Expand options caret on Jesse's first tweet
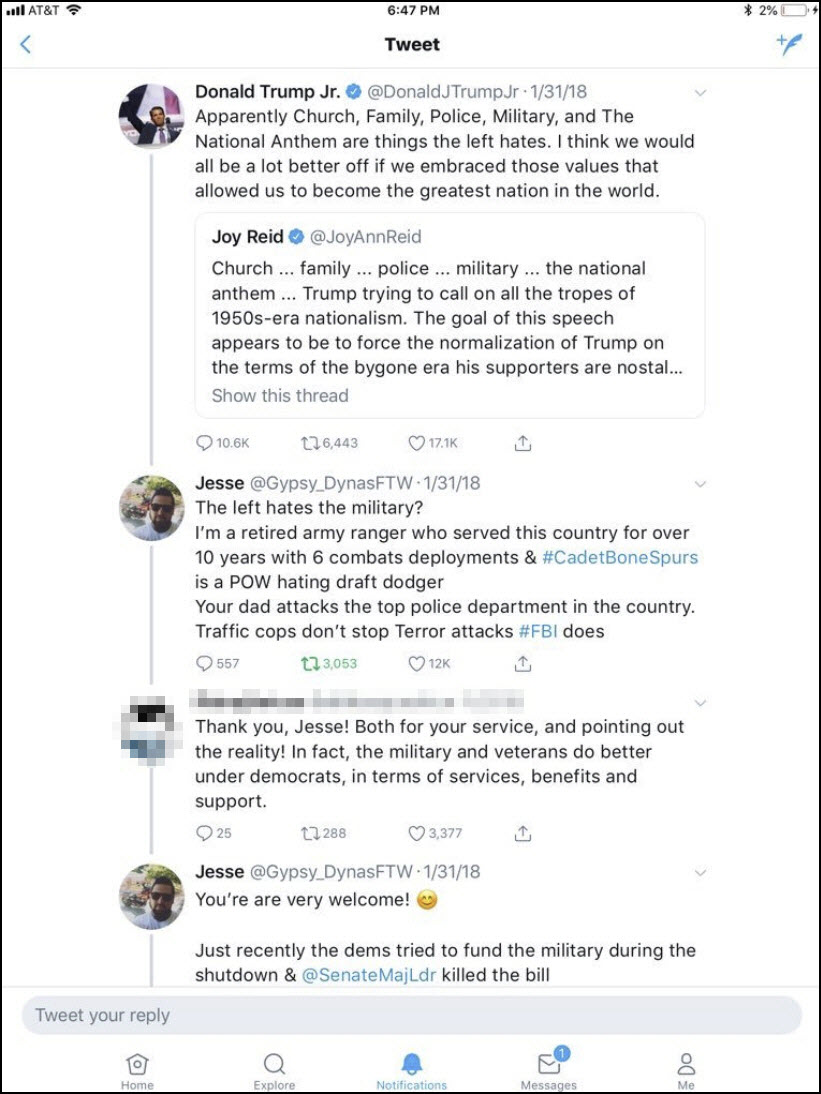 tap(700, 484)
